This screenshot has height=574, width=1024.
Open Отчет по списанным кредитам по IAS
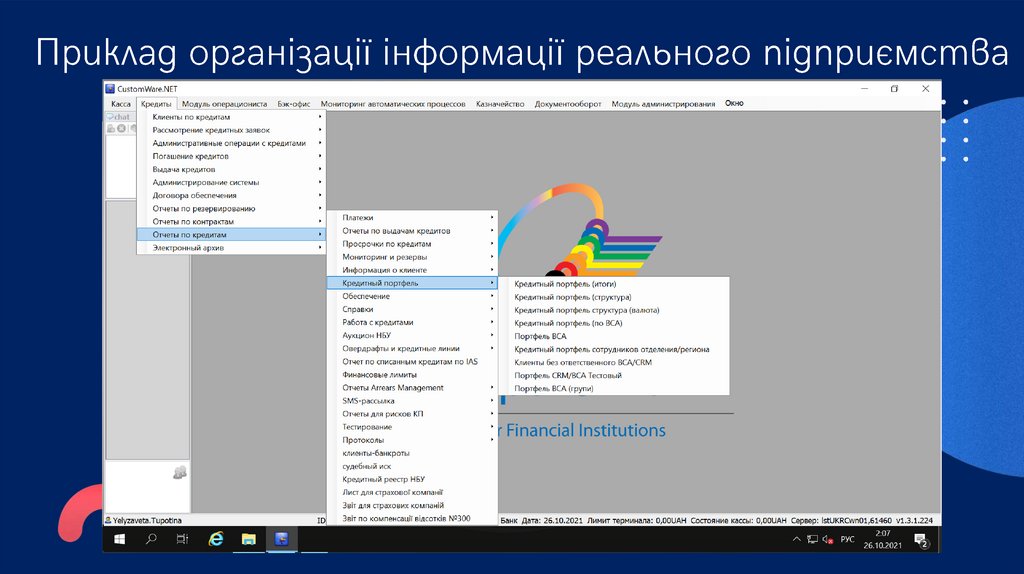tap(412, 361)
